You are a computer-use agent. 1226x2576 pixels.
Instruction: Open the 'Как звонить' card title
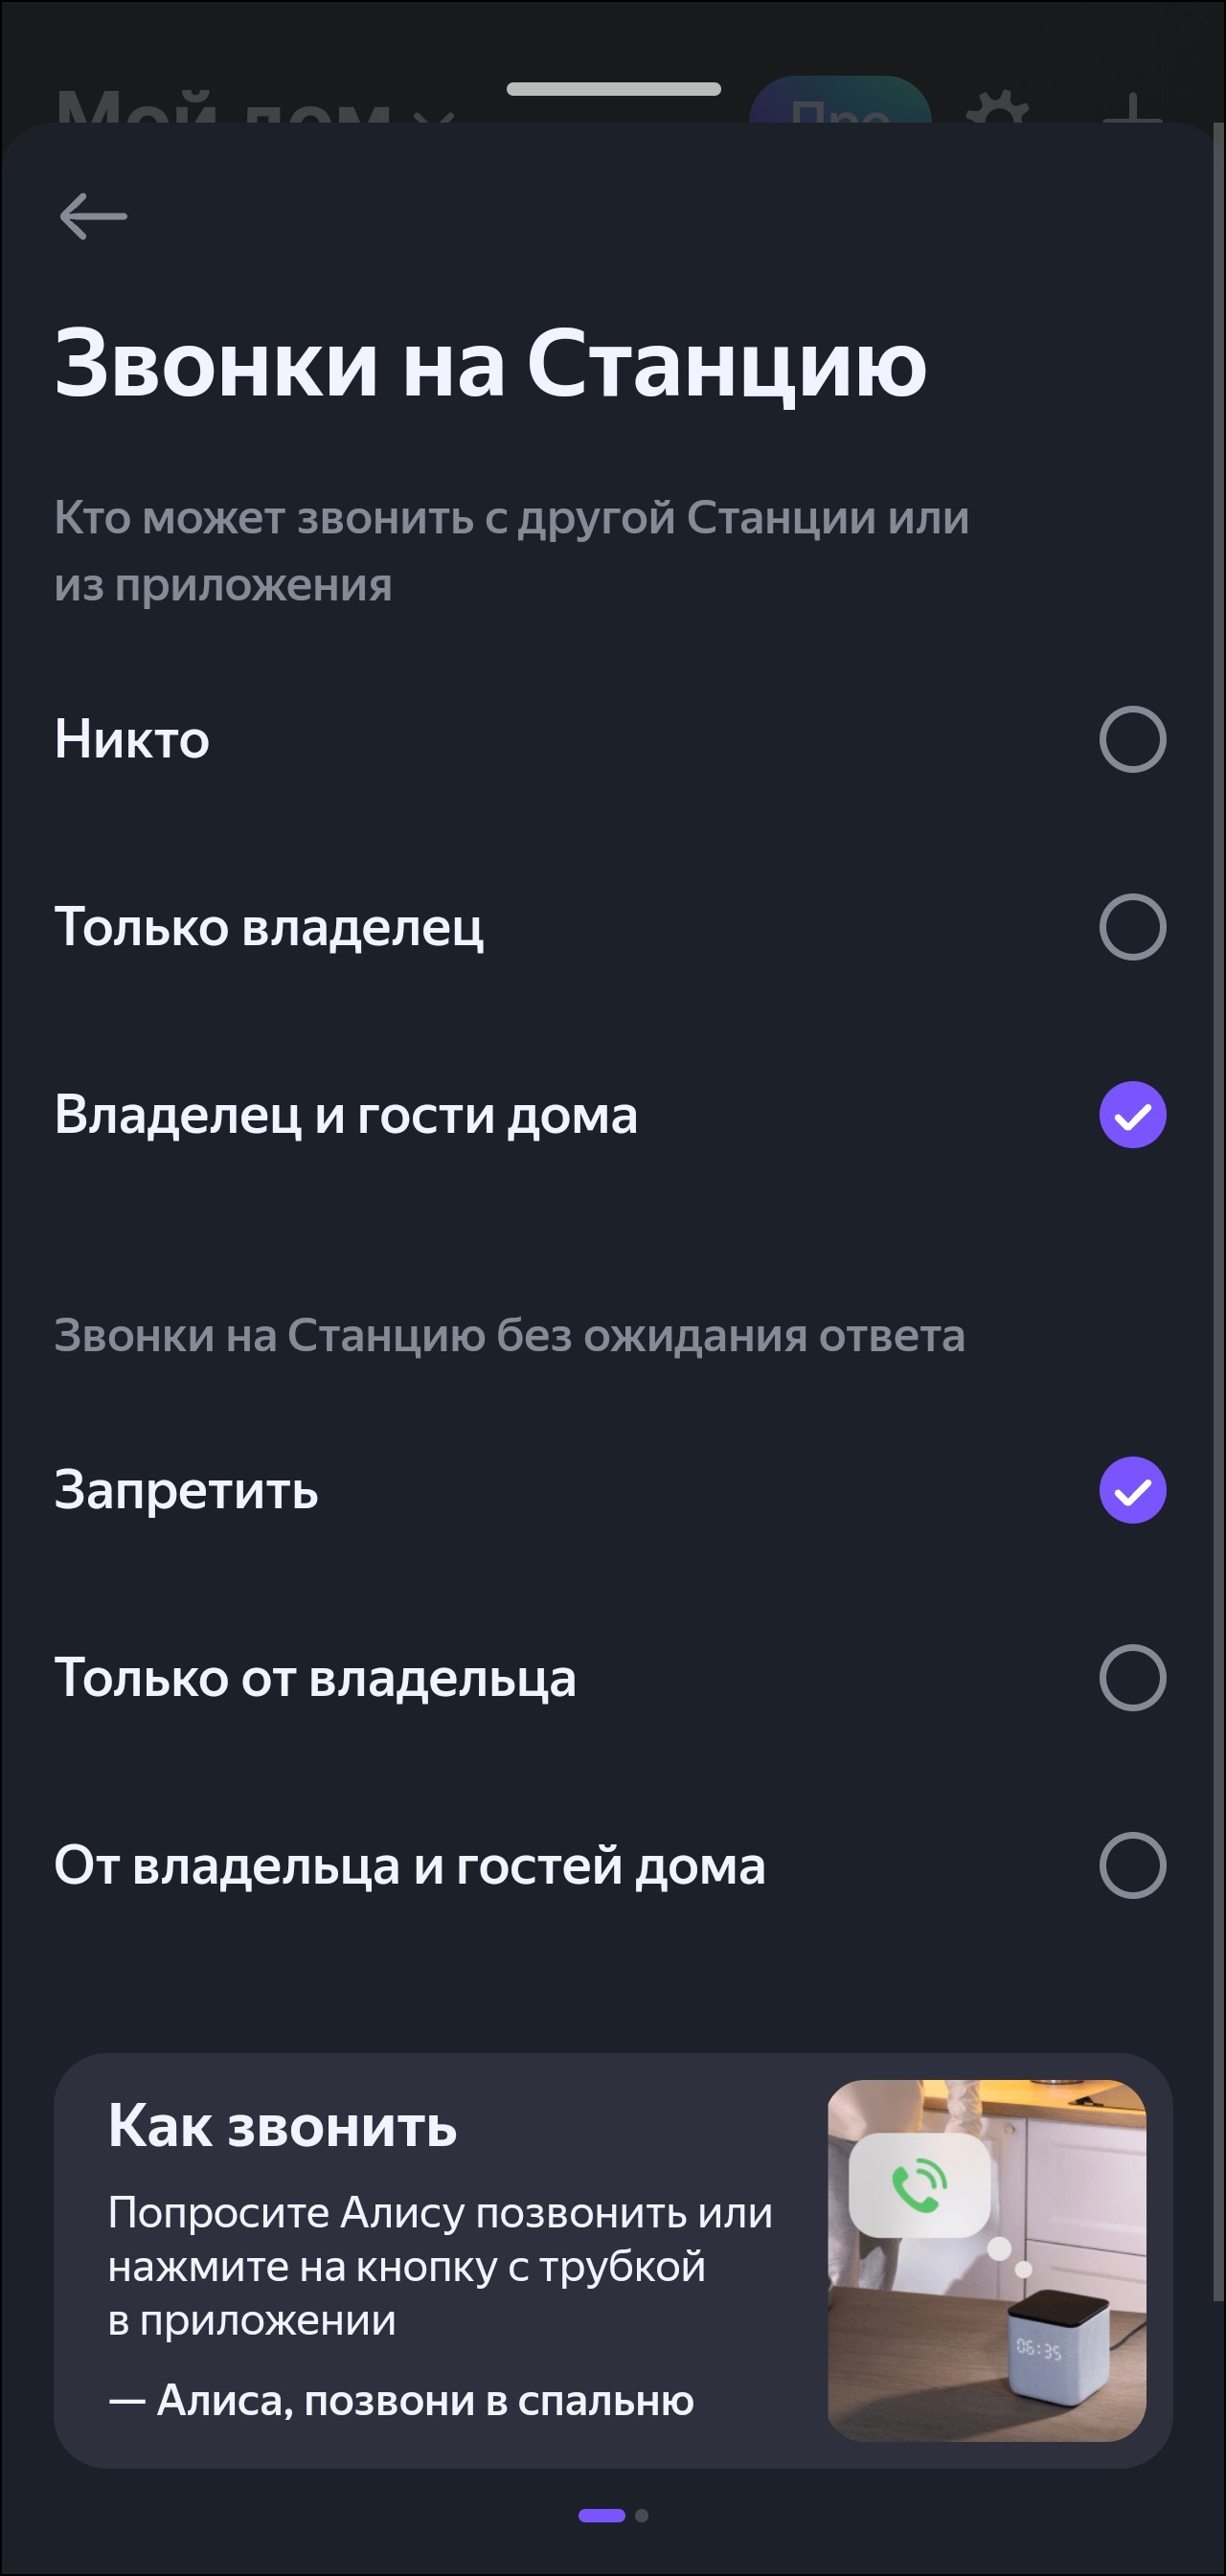coord(282,2126)
